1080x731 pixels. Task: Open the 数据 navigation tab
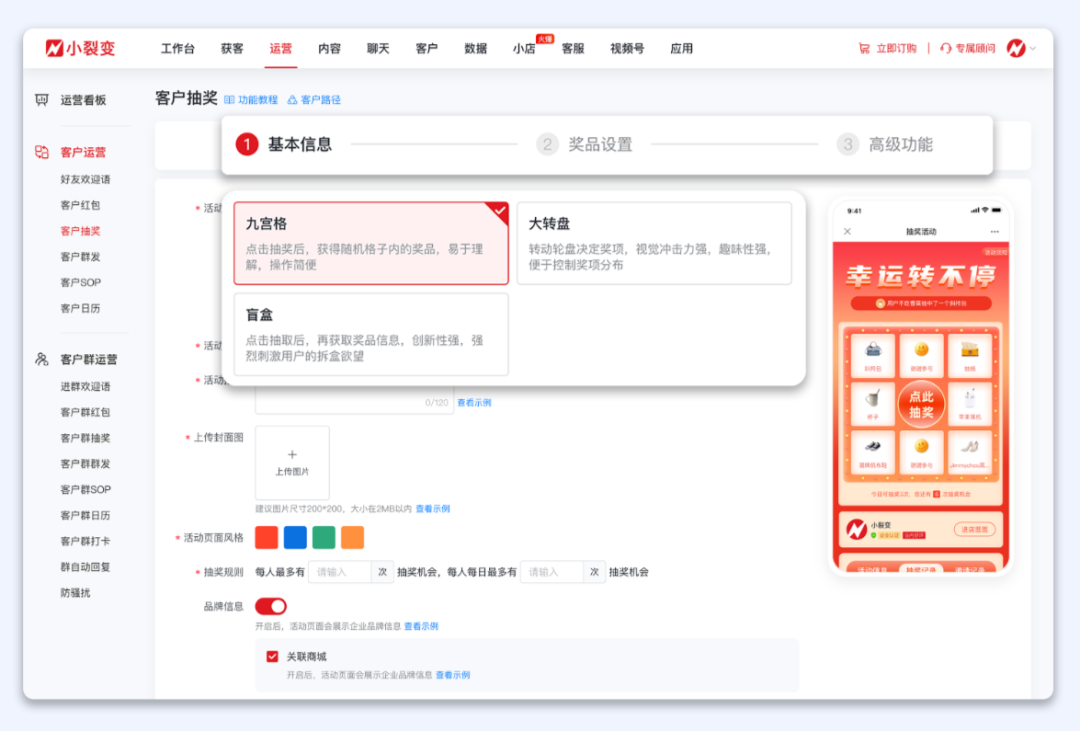[x=474, y=47]
